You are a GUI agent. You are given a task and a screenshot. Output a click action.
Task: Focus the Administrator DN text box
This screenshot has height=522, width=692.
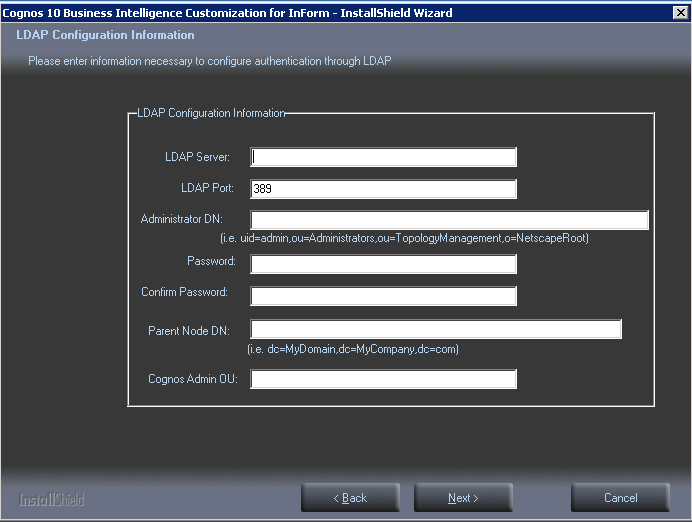click(449, 220)
